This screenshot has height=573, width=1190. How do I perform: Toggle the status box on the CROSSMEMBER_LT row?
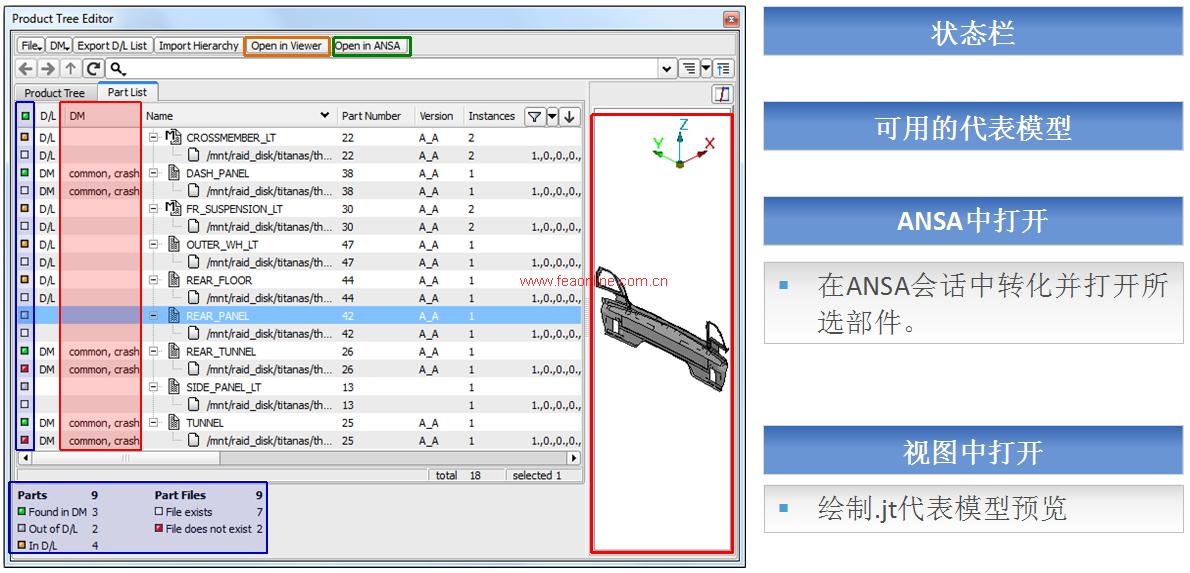tap(25, 138)
